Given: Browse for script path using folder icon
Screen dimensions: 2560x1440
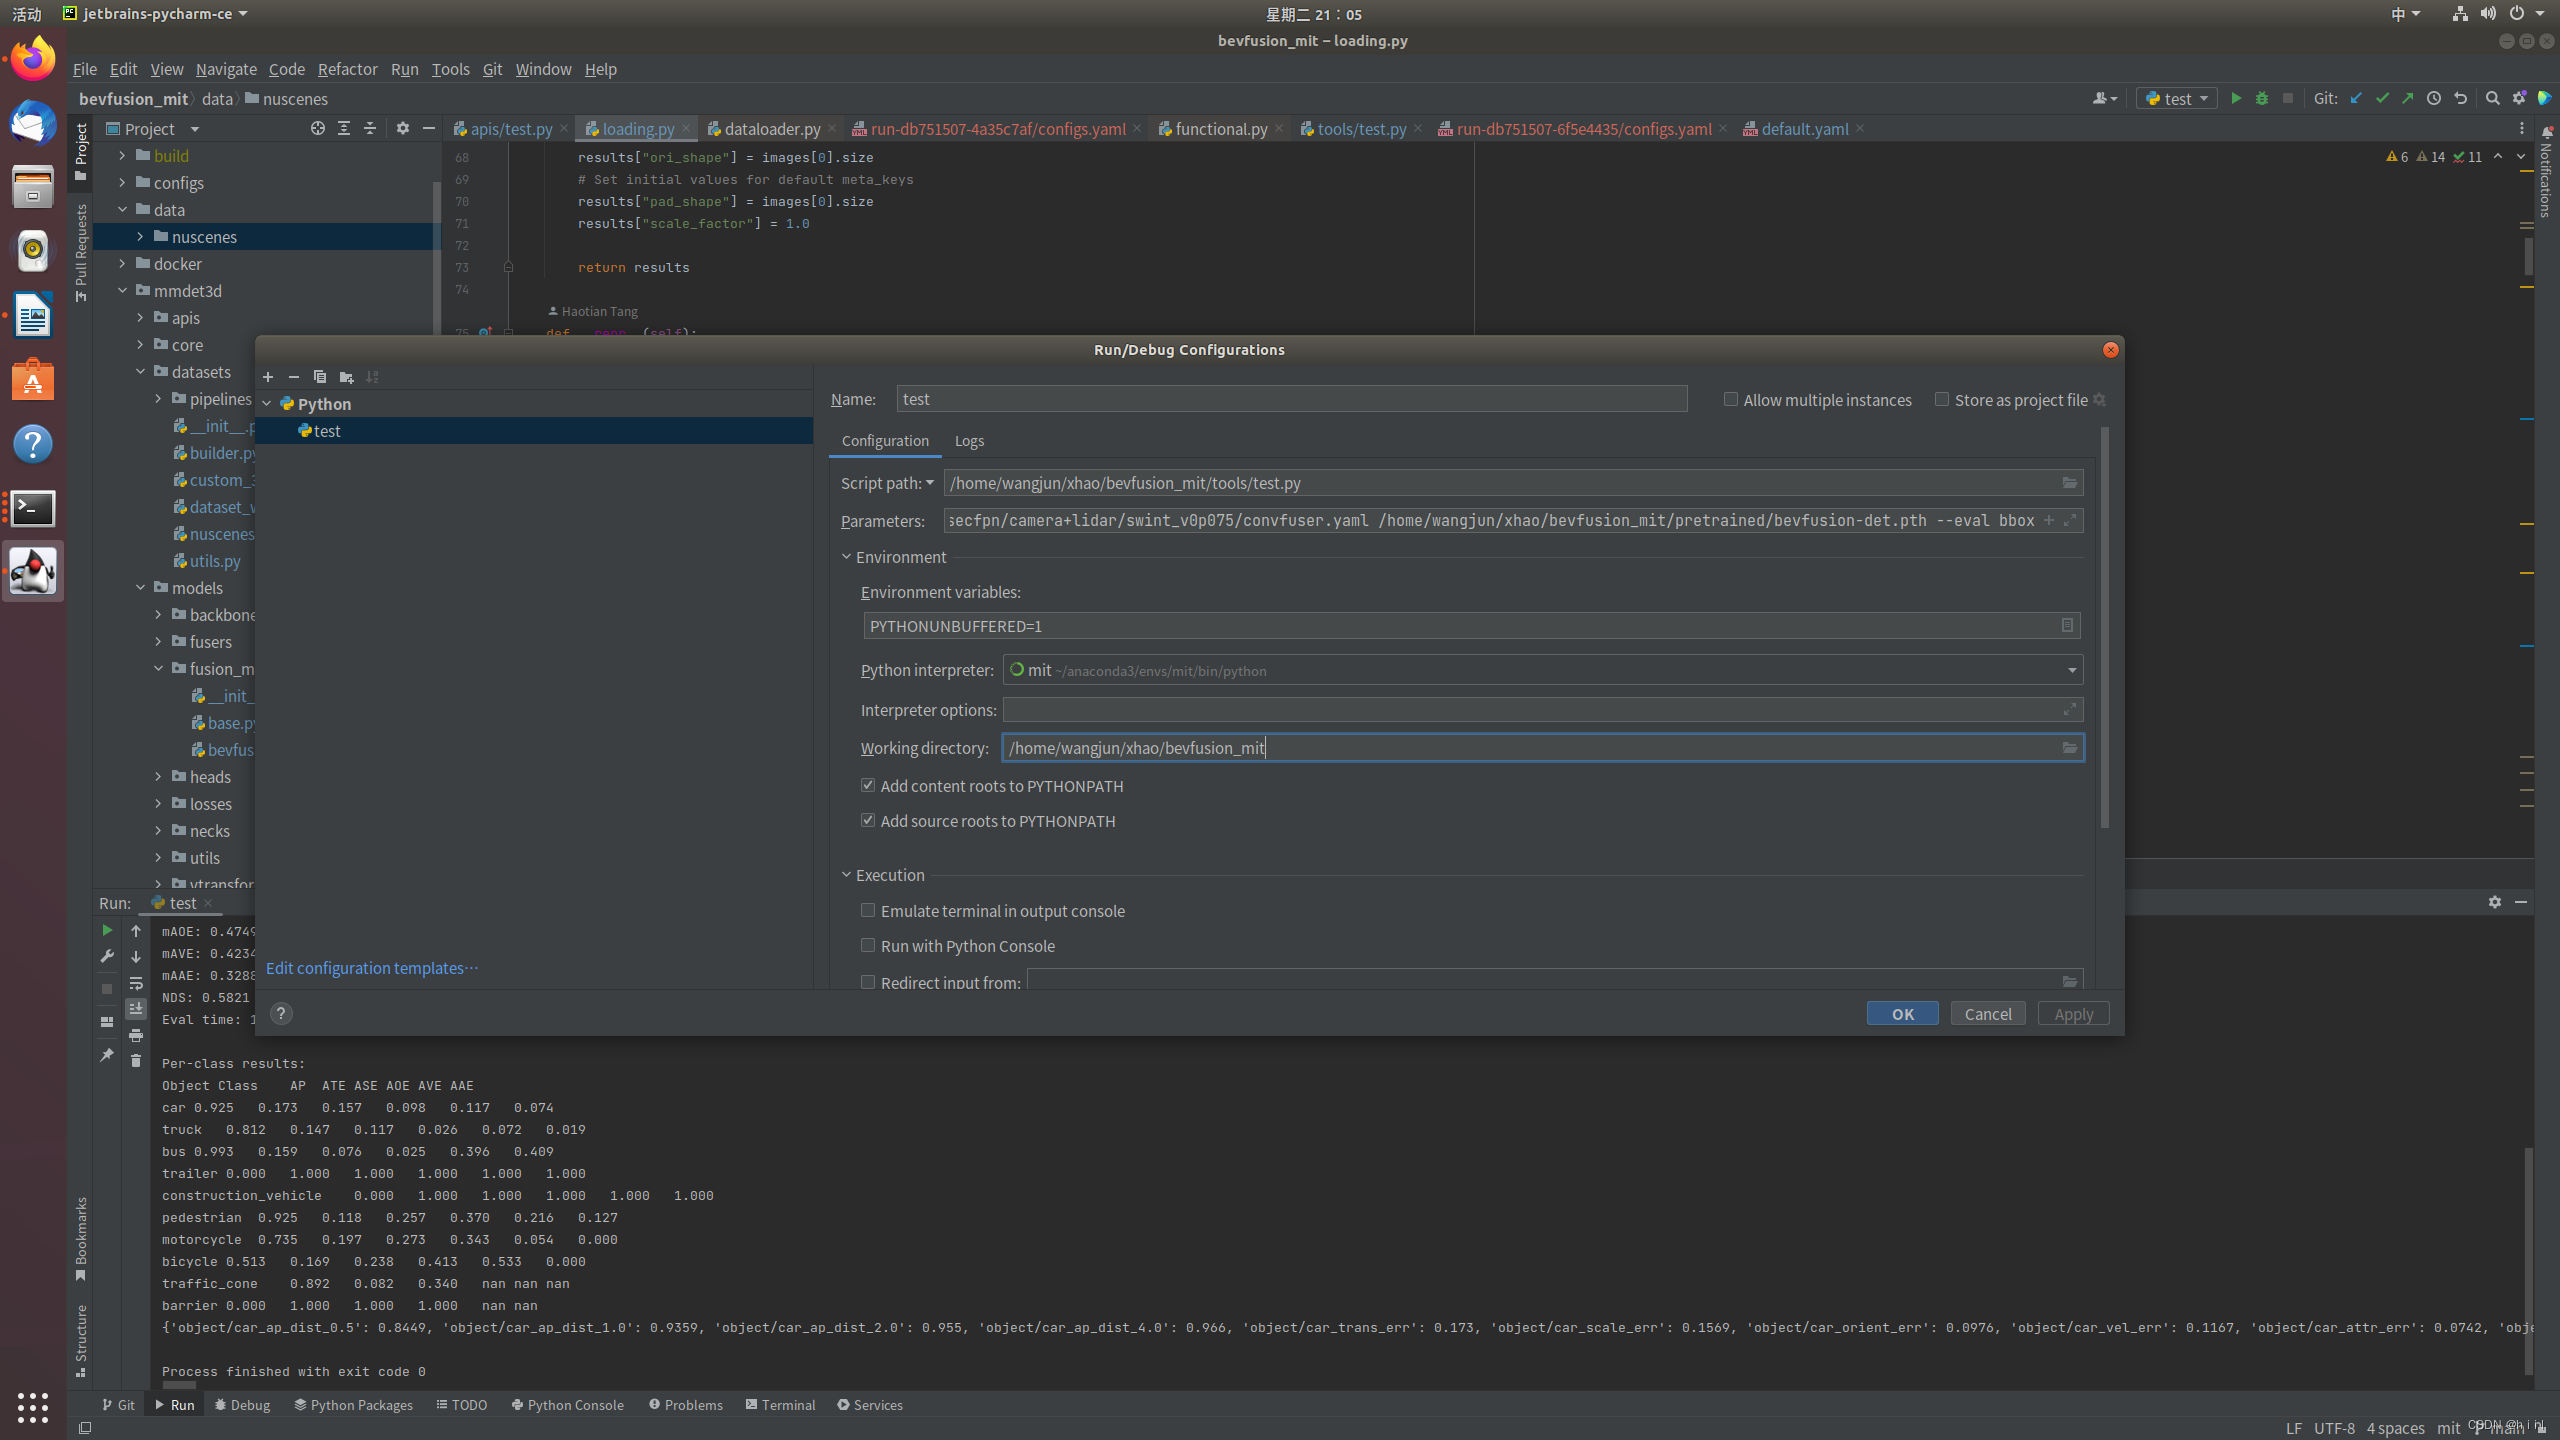Looking at the screenshot, I should coord(2070,483).
